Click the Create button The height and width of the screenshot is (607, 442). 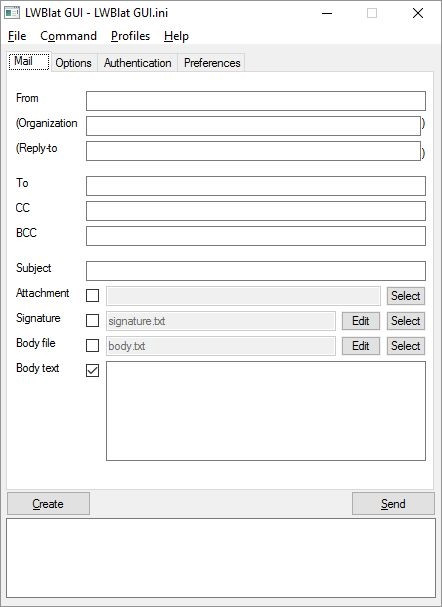click(x=48, y=504)
